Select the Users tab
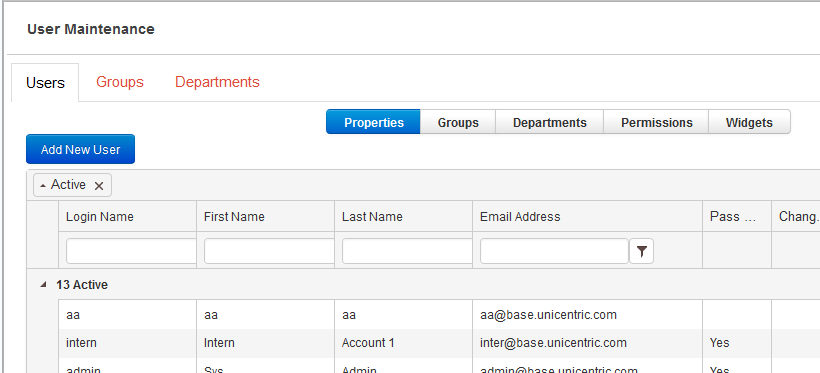This screenshot has height=373, width=820. tap(45, 83)
